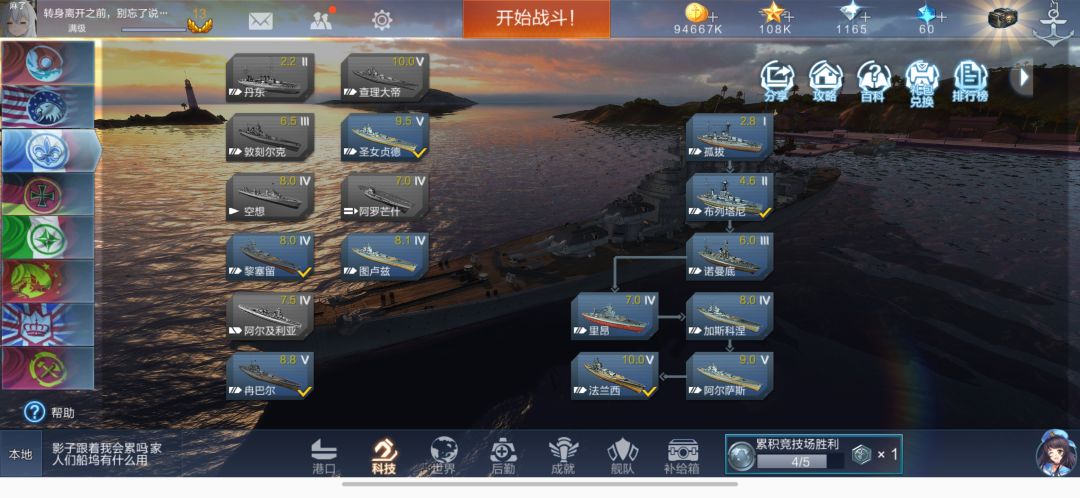Select the American eagle nation flag
Screen dimensions: 1080x498
coord(48,107)
